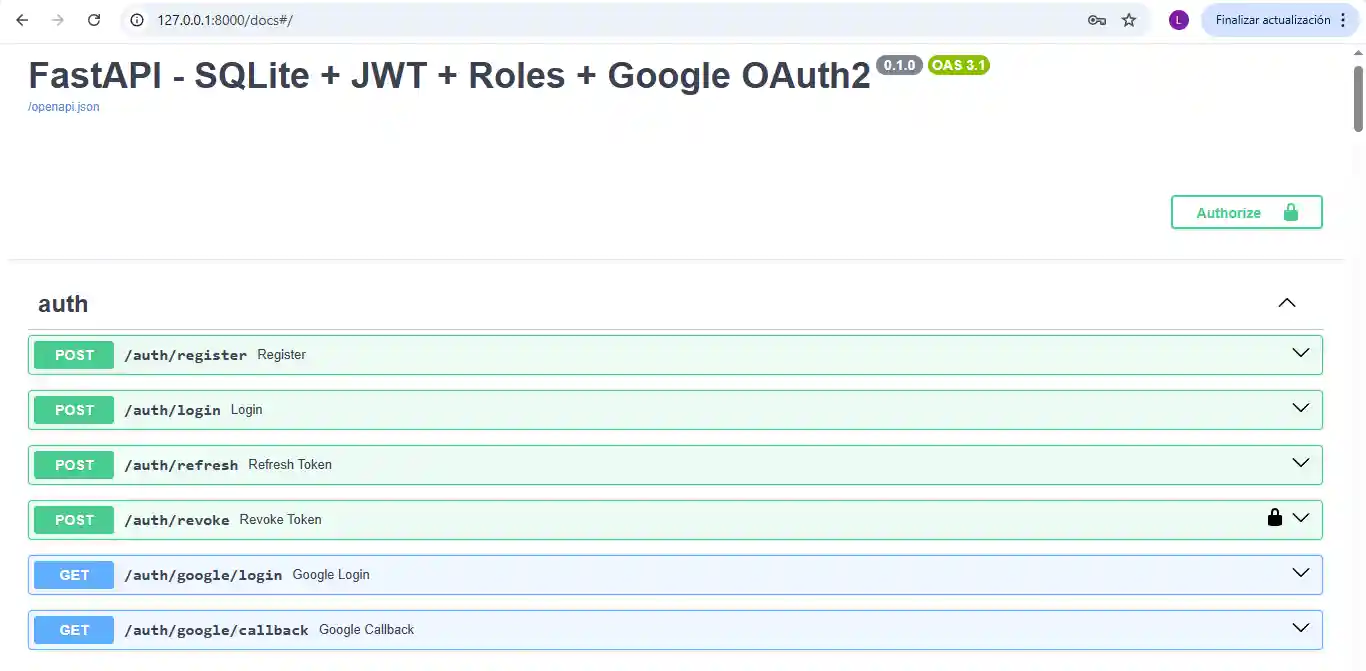
Task: Click the green Authorize button
Action: [x=1246, y=212]
